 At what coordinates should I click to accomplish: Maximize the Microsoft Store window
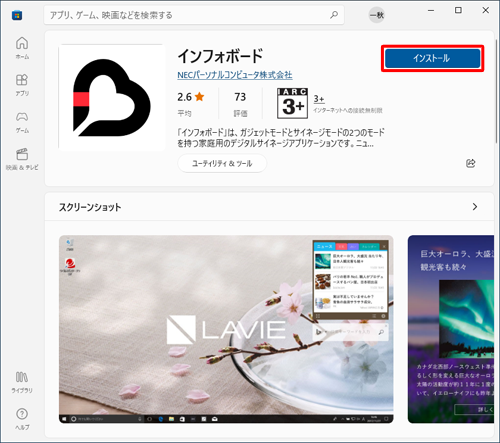pyautogui.click(x=458, y=10)
